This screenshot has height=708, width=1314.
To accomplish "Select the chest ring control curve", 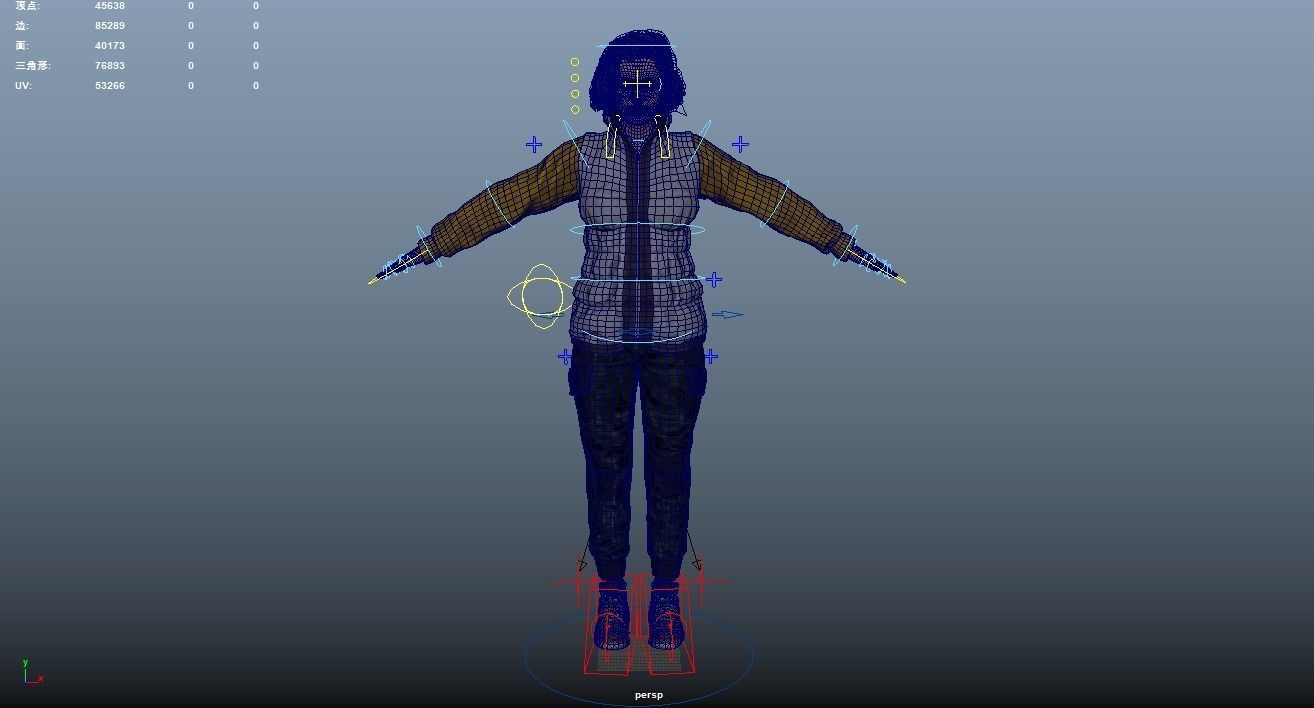I will (638, 230).
